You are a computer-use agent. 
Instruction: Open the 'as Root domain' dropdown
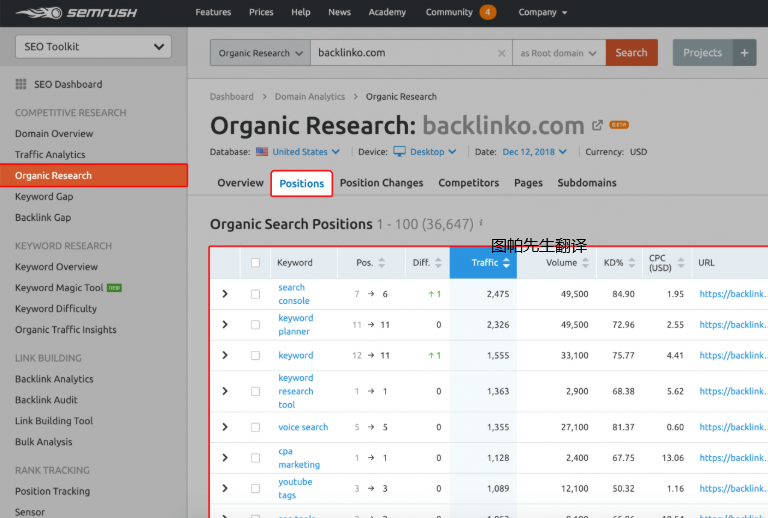559,53
